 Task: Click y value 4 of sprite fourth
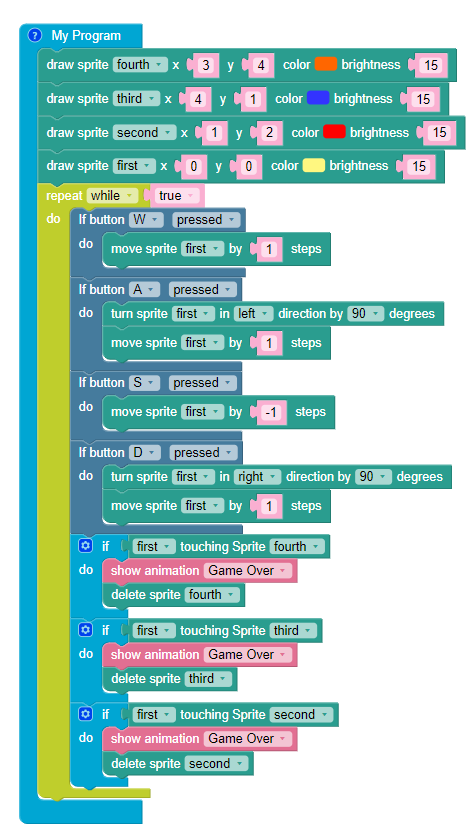tap(260, 65)
